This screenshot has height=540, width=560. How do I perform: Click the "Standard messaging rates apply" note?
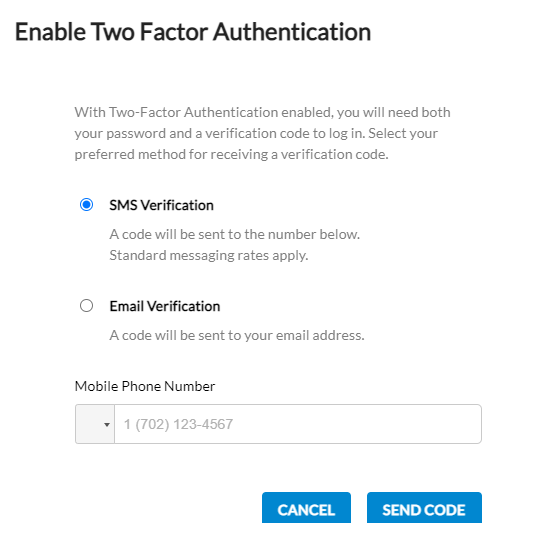click(209, 256)
